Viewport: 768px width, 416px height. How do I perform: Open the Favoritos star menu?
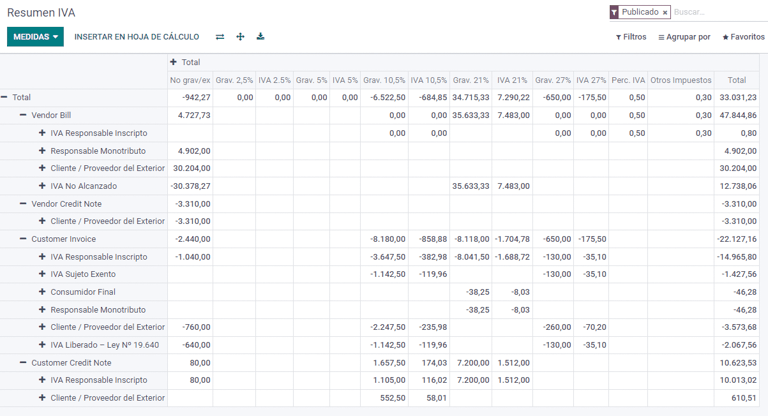click(x=743, y=37)
